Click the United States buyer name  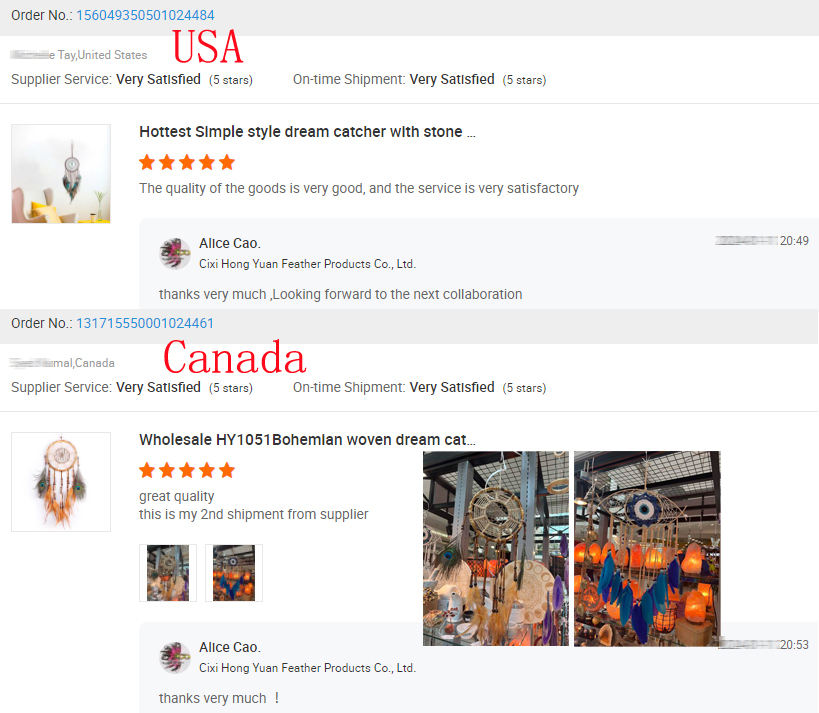click(x=79, y=55)
